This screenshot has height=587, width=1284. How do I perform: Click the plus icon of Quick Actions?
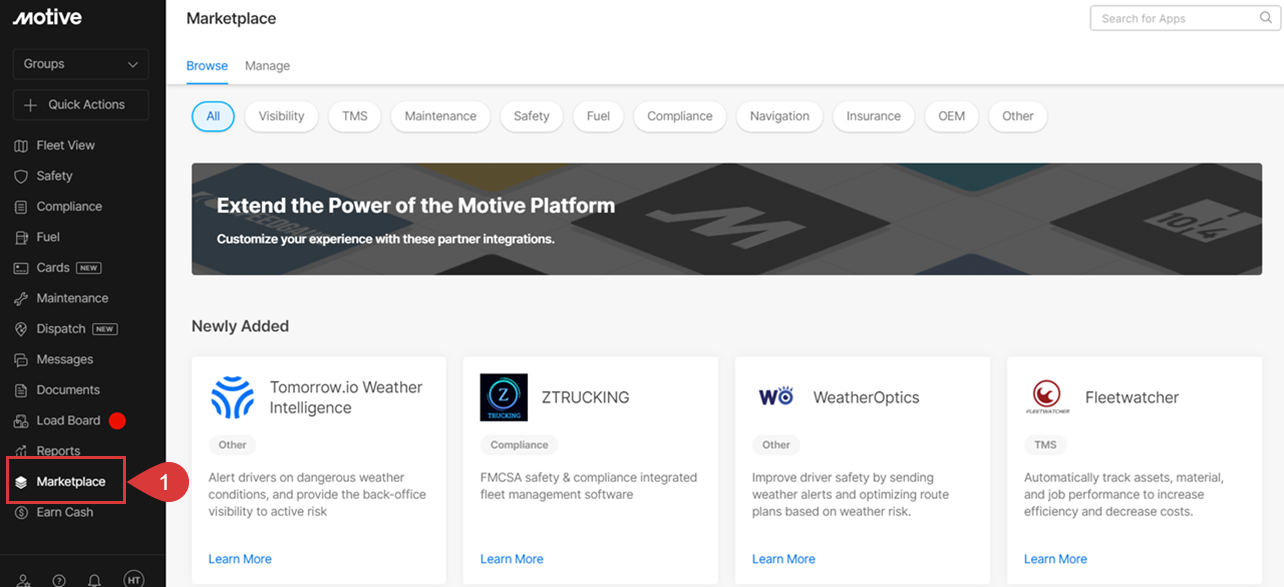point(30,105)
